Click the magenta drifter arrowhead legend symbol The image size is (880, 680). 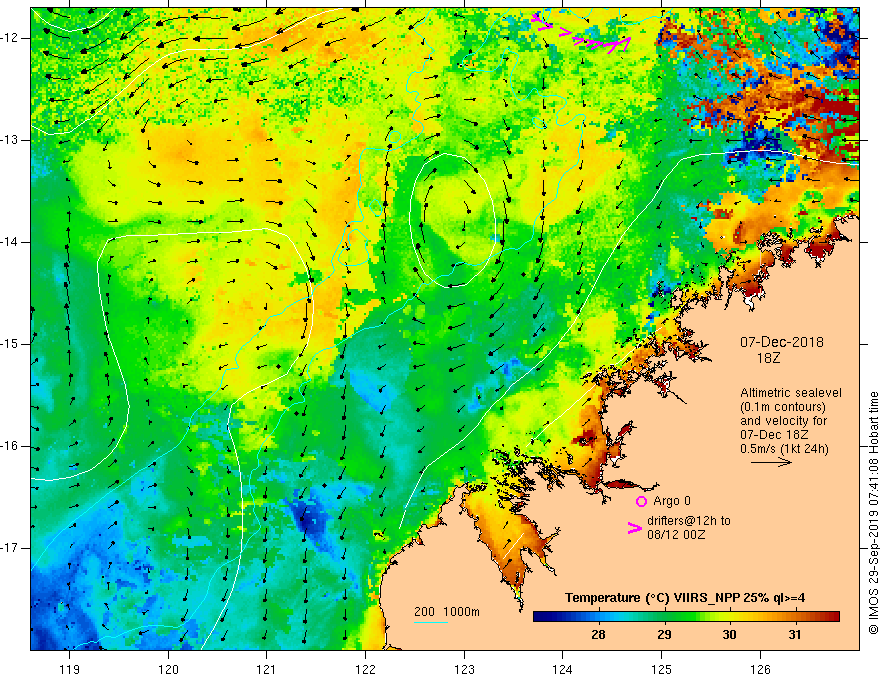(x=635, y=527)
